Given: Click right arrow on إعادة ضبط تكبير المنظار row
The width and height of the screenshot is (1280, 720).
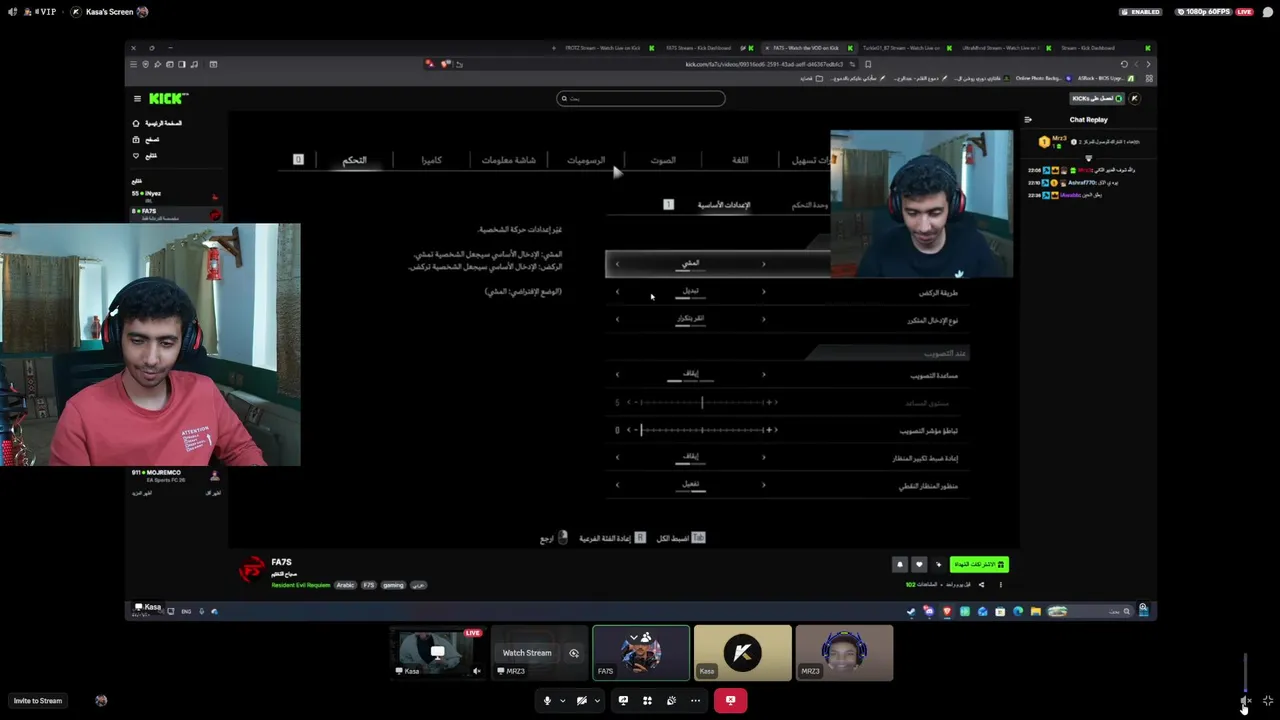Looking at the screenshot, I should point(764,458).
